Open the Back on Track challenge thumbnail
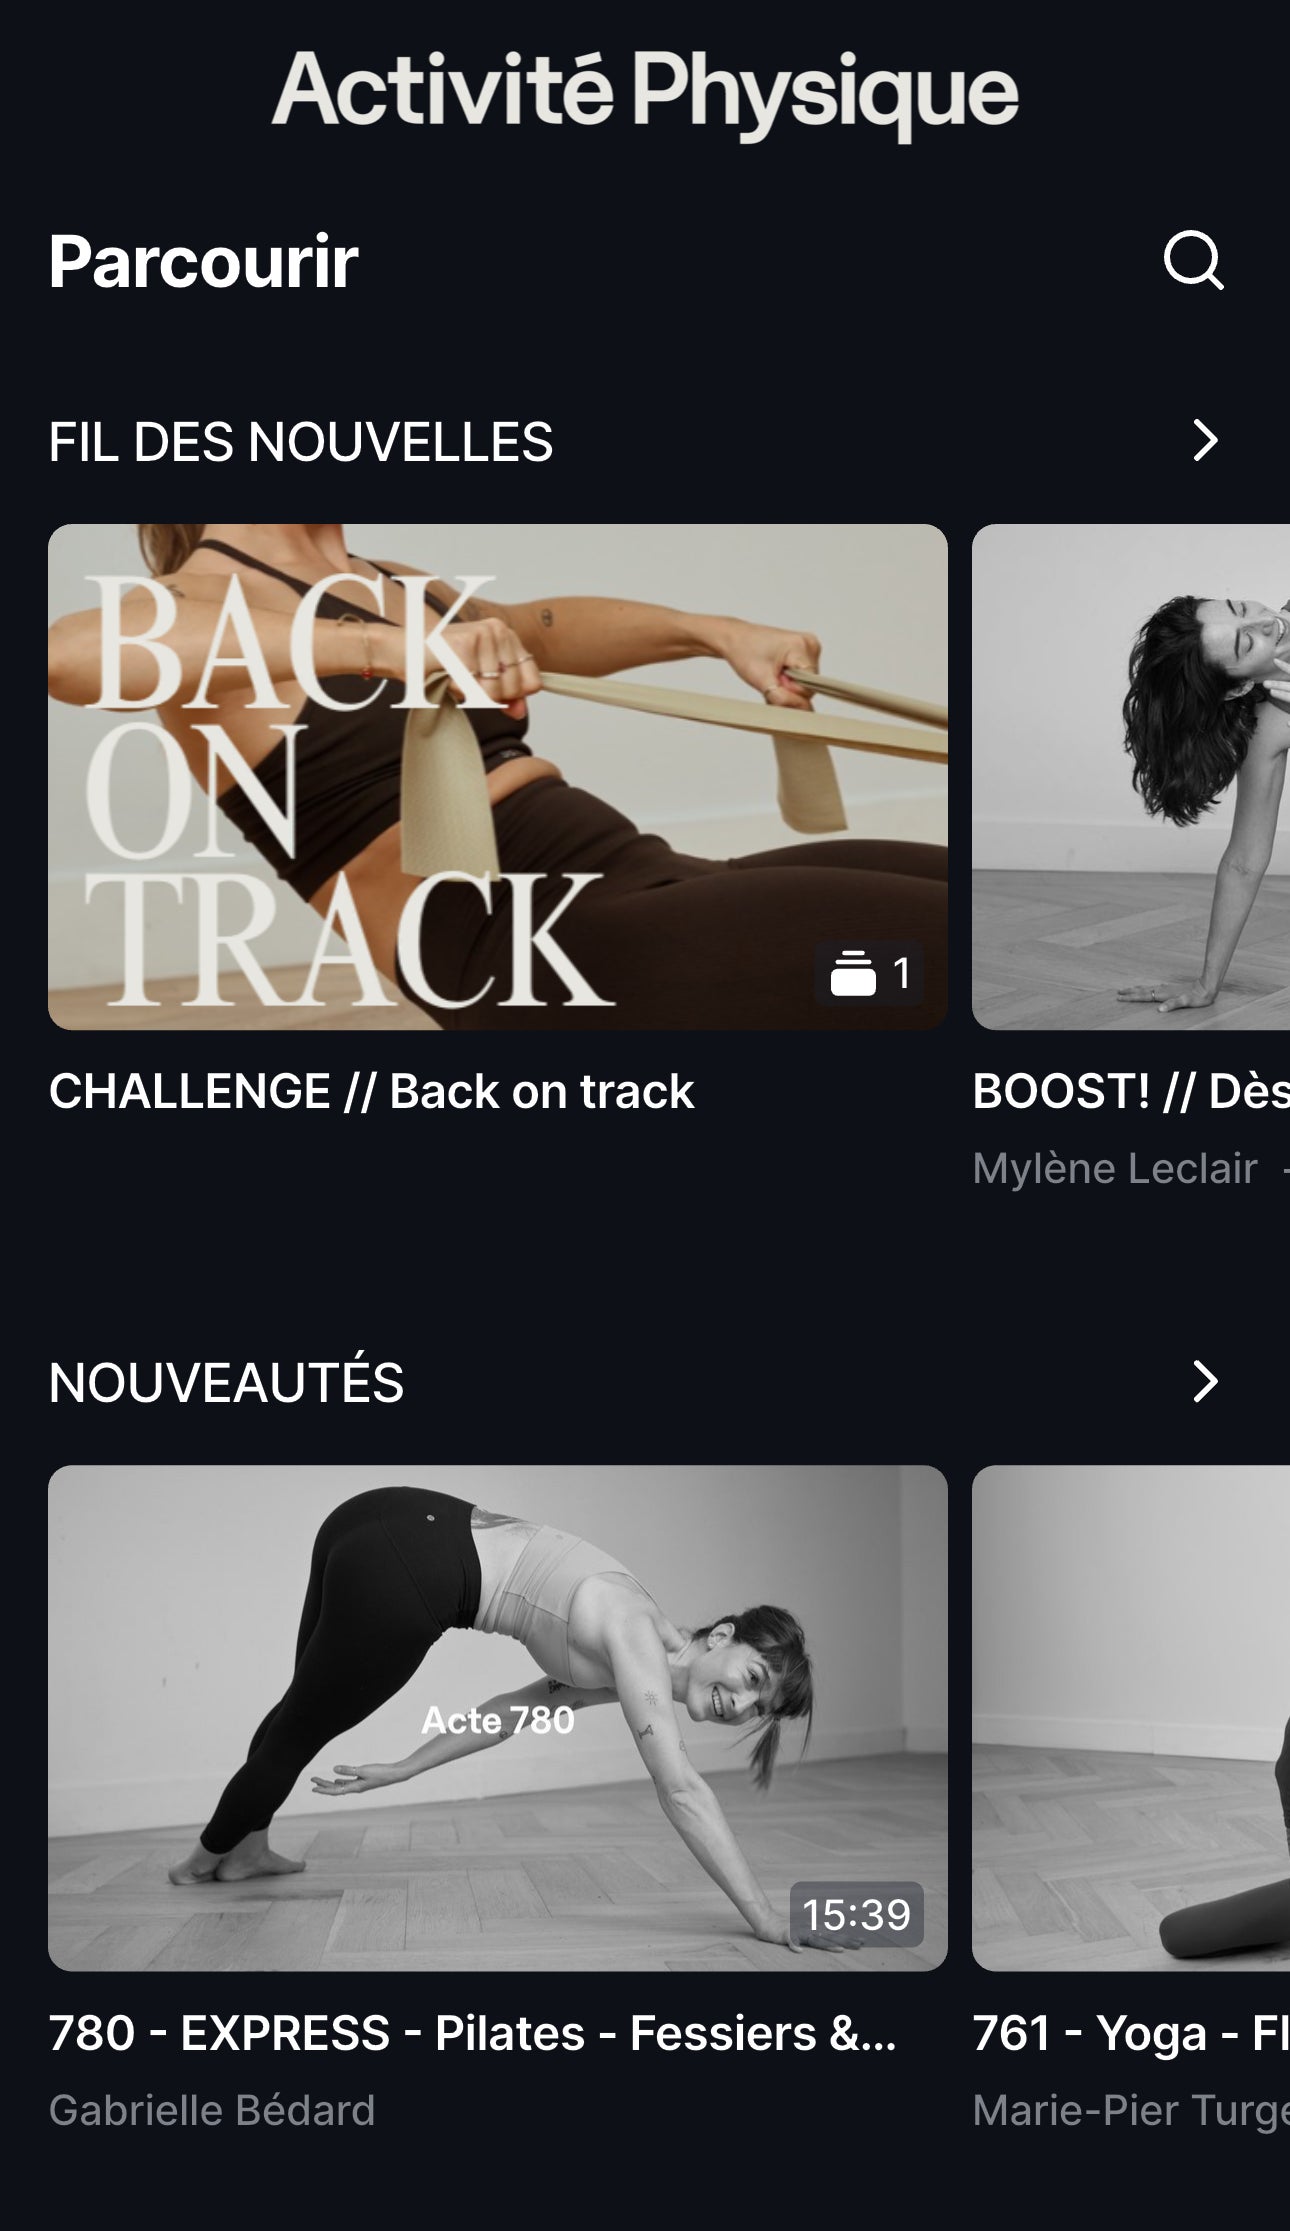The height and width of the screenshot is (2231, 1290). point(498,777)
